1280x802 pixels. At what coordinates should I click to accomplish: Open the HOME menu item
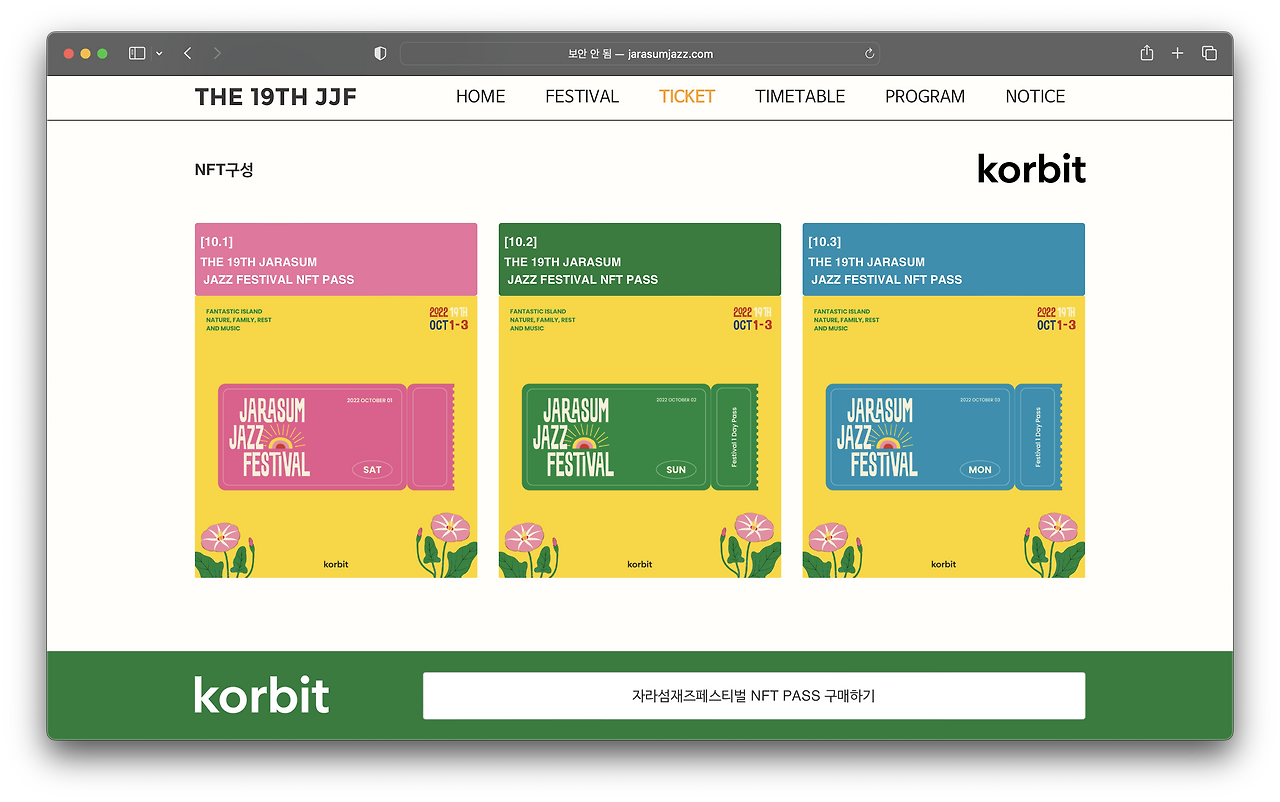(x=481, y=97)
